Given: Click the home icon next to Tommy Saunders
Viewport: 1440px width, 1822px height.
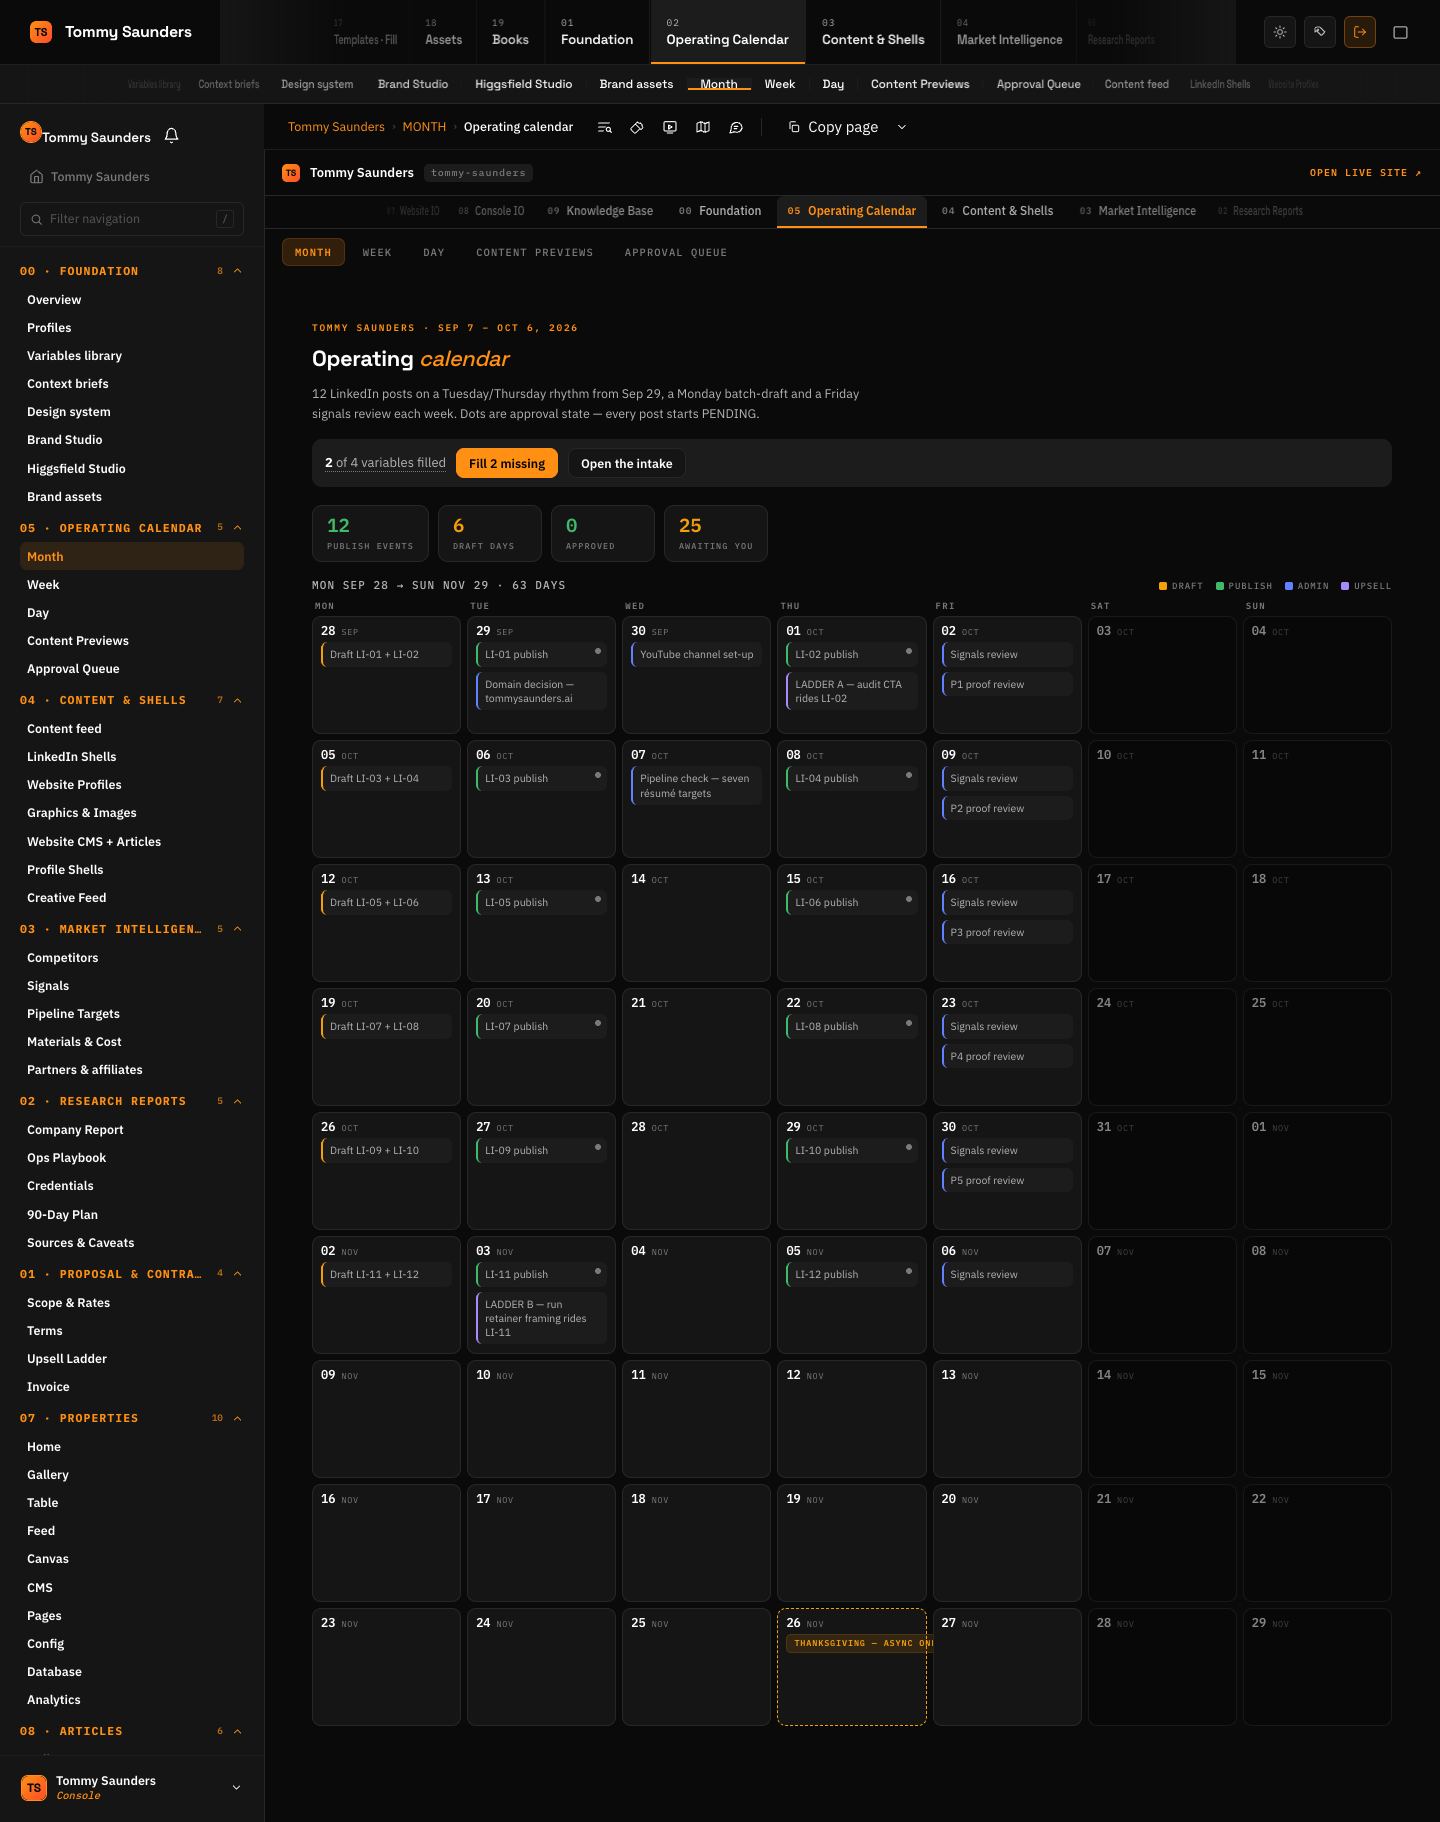Looking at the screenshot, I should pyautogui.click(x=37, y=177).
